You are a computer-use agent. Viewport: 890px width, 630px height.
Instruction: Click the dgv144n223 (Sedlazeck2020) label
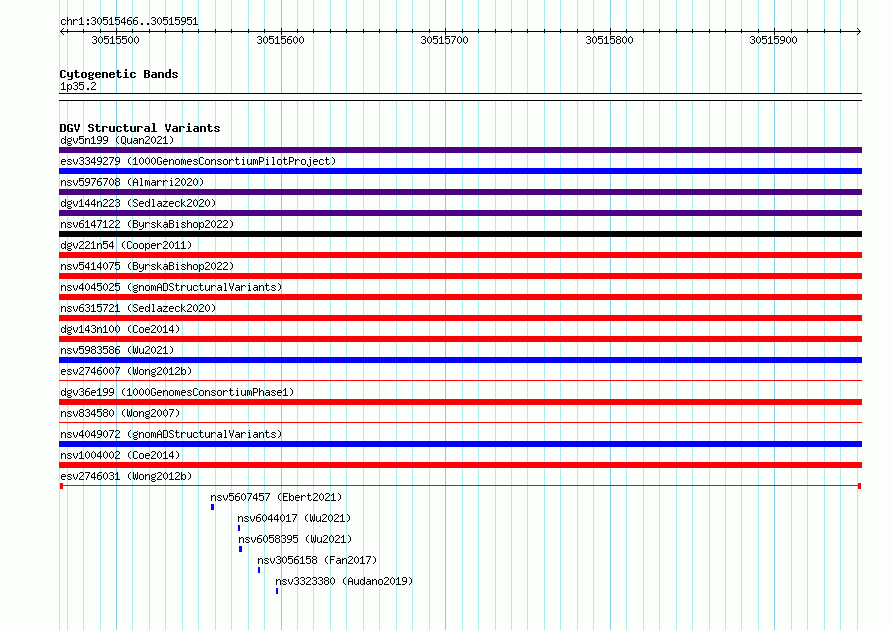point(138,203)
